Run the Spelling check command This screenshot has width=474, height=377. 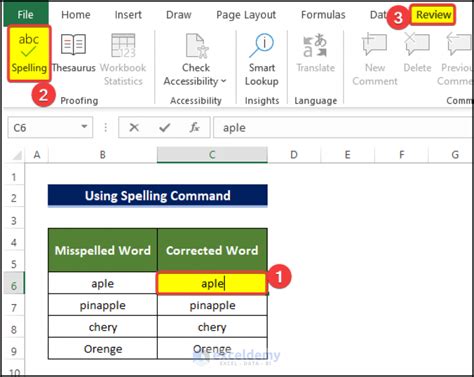coord(29,54)
